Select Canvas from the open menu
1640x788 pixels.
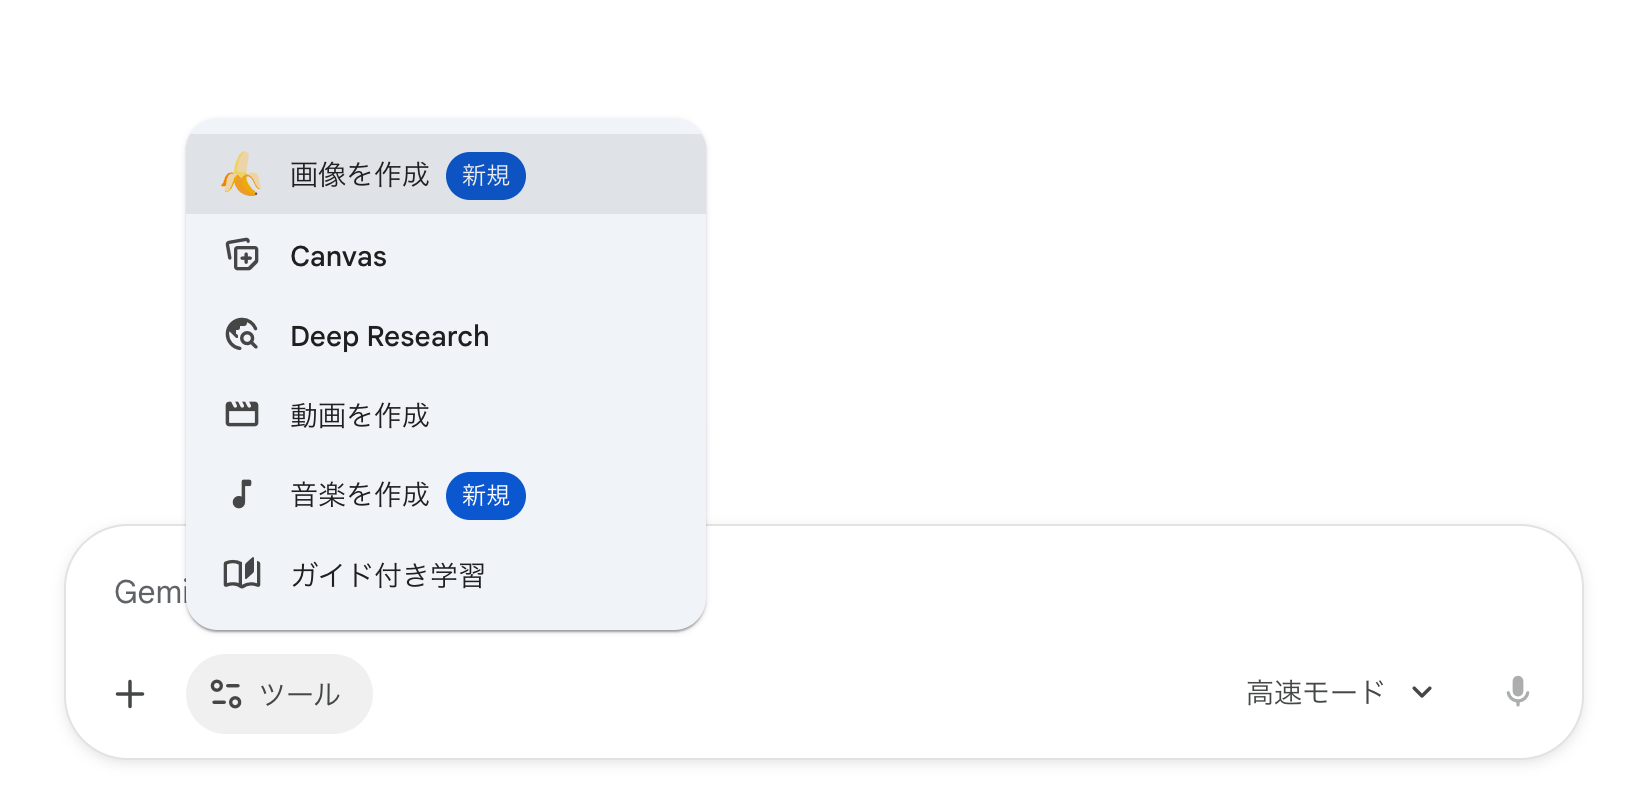337,256
